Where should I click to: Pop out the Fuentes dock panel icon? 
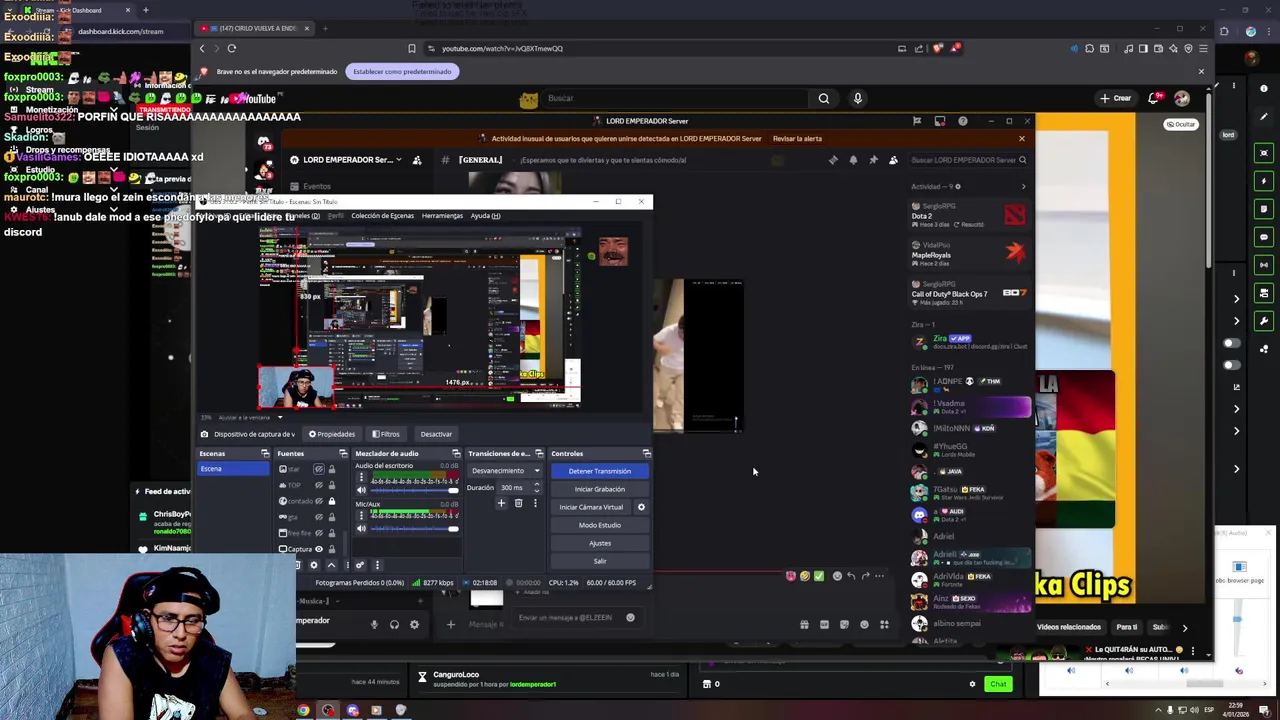(342, 454)
